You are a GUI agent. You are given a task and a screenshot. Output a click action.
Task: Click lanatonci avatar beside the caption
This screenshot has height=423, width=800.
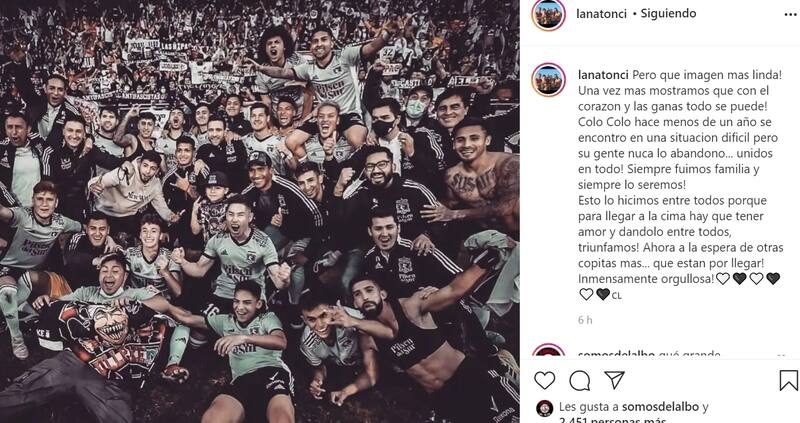coord(548,80)
